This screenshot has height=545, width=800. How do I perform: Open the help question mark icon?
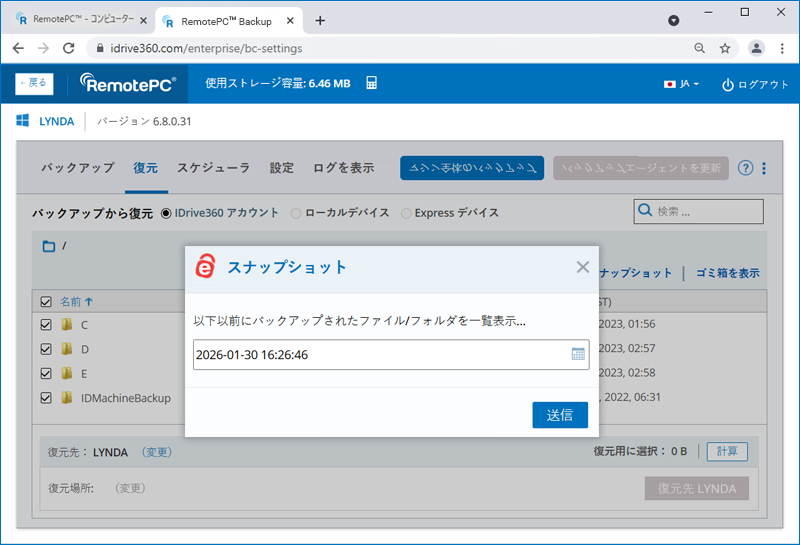pyautogui.click(x=745, y=168)
